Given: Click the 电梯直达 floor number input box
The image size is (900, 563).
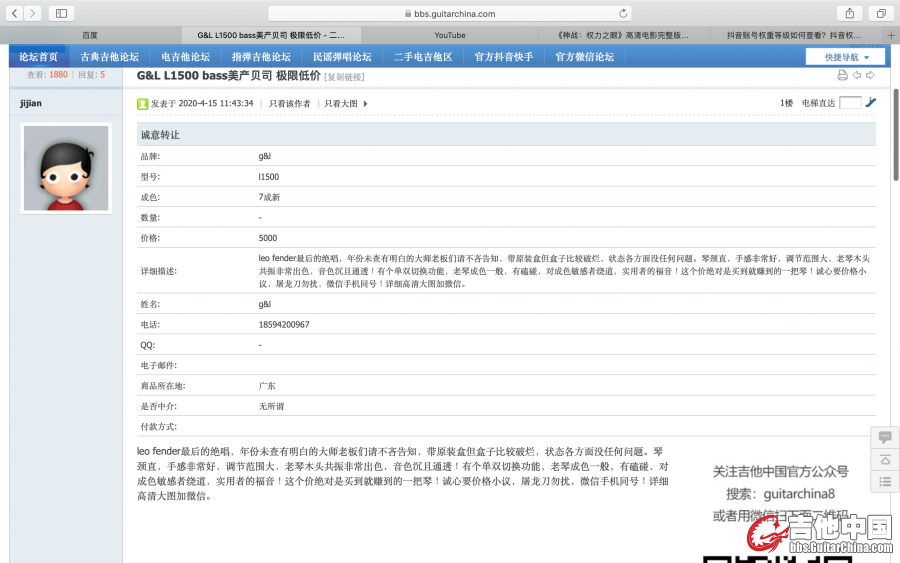Looking at the screenshot, I should click(x=850, y=103).
